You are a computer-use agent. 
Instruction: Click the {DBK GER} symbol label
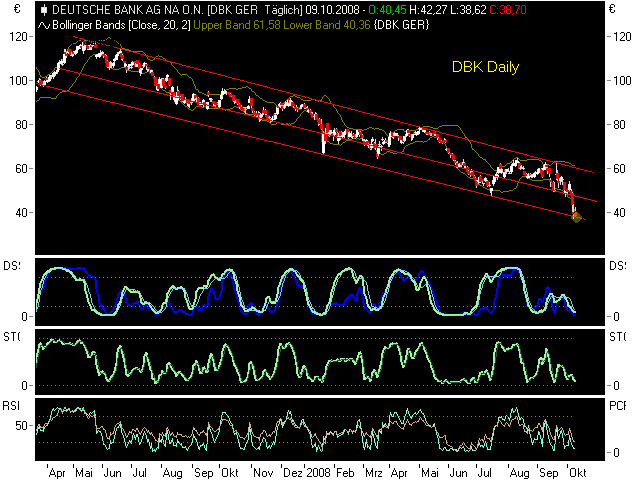401,25
